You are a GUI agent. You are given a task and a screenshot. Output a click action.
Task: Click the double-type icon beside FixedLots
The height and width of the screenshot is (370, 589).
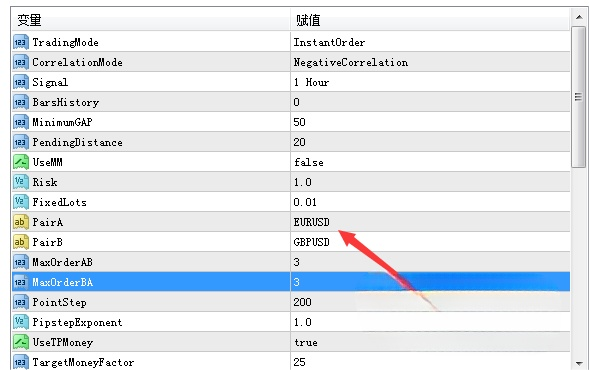21,202
